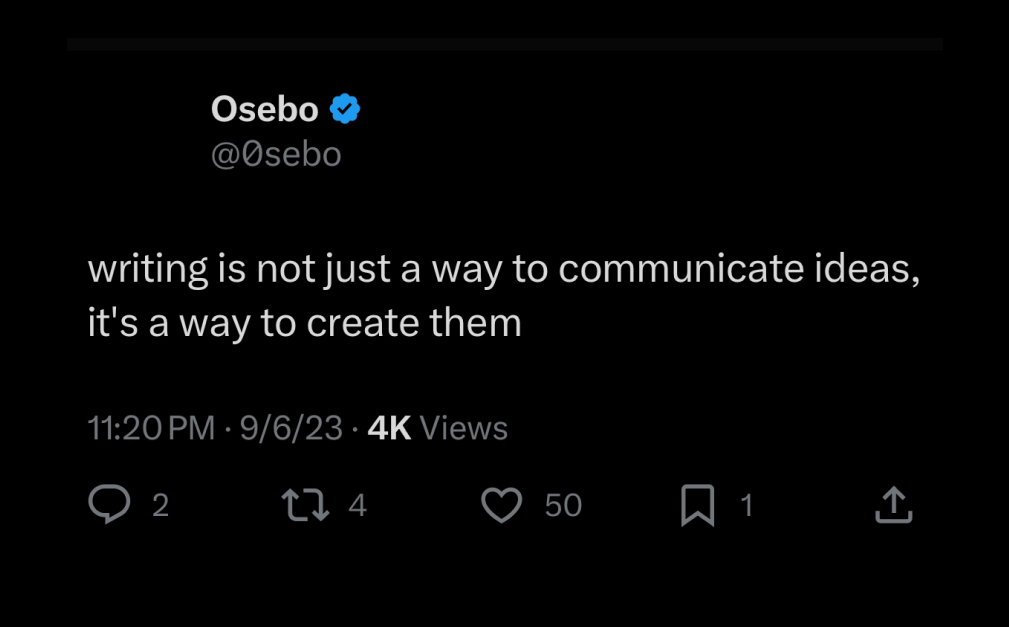Click the bold 4K view count

click(x=389, y=429)
